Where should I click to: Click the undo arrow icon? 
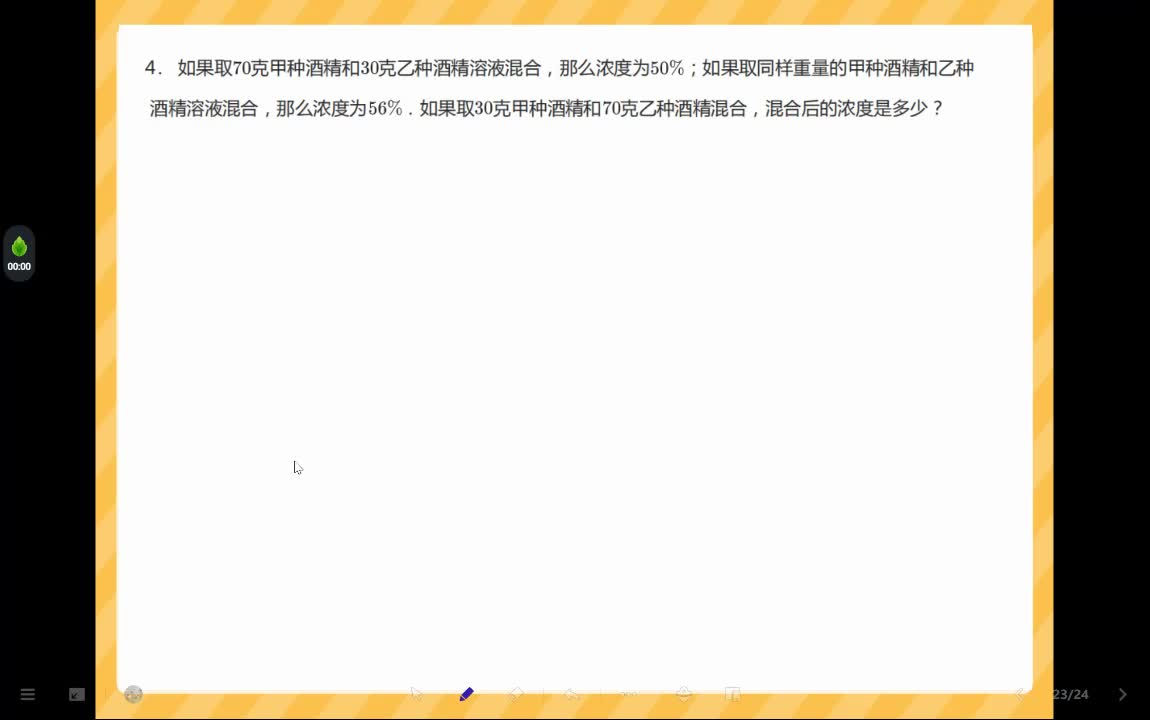(x=572, y=694)
